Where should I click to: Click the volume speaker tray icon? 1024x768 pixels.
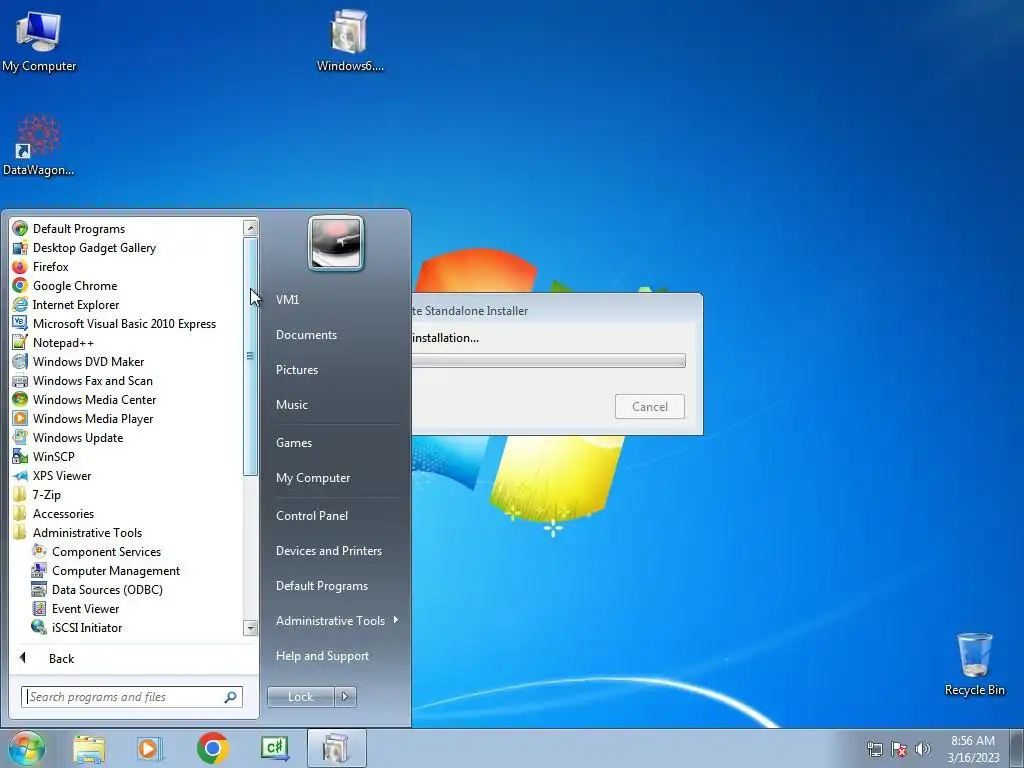tap(922, 749)
